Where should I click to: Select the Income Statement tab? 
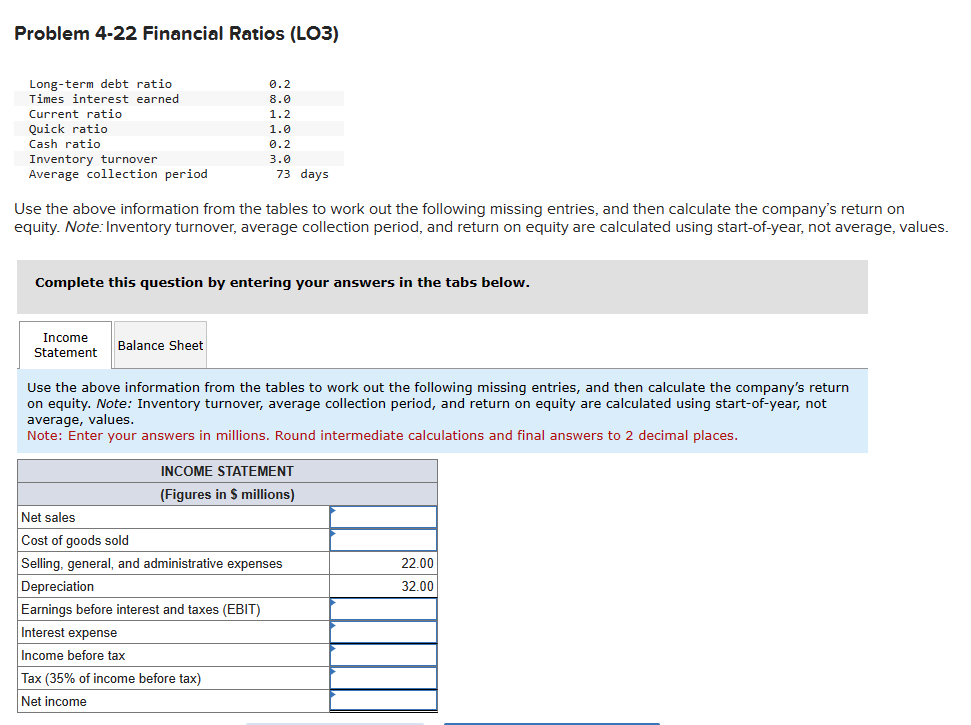64,344
